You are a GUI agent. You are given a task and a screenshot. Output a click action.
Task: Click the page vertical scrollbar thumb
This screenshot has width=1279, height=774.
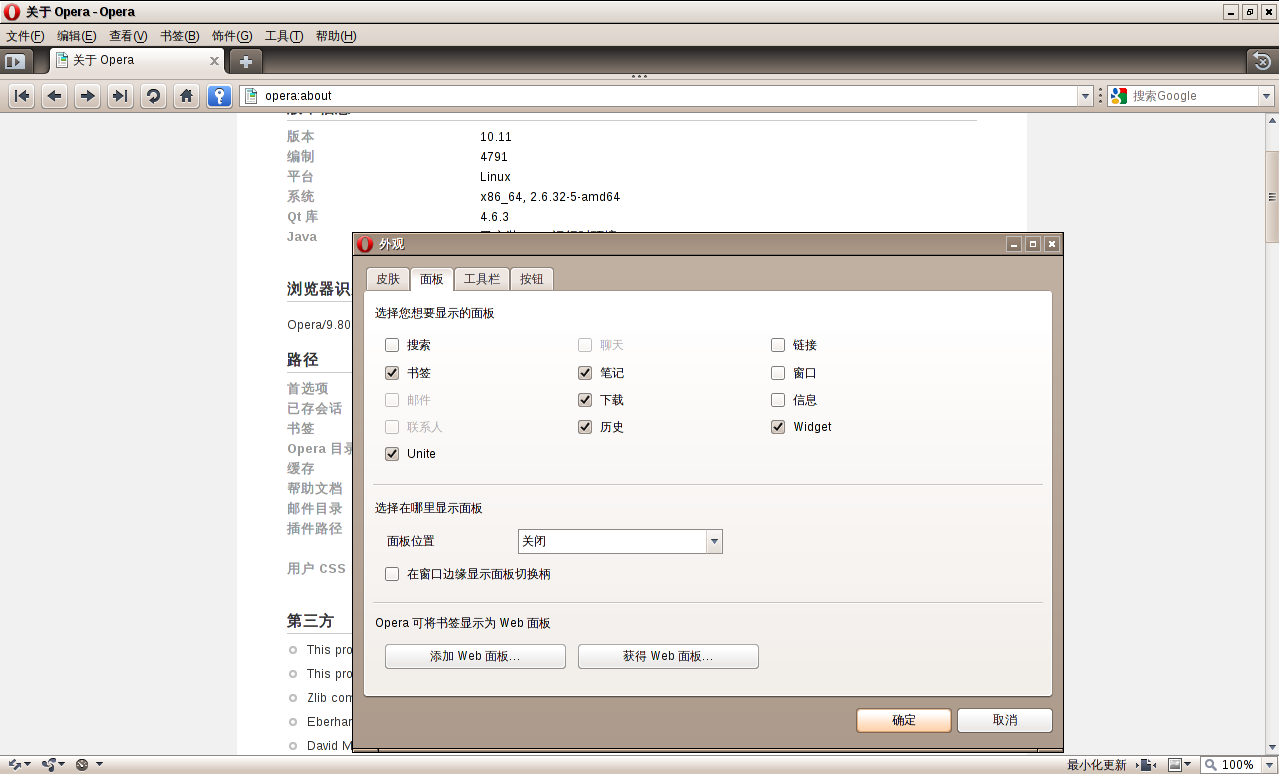point(1272,196)
